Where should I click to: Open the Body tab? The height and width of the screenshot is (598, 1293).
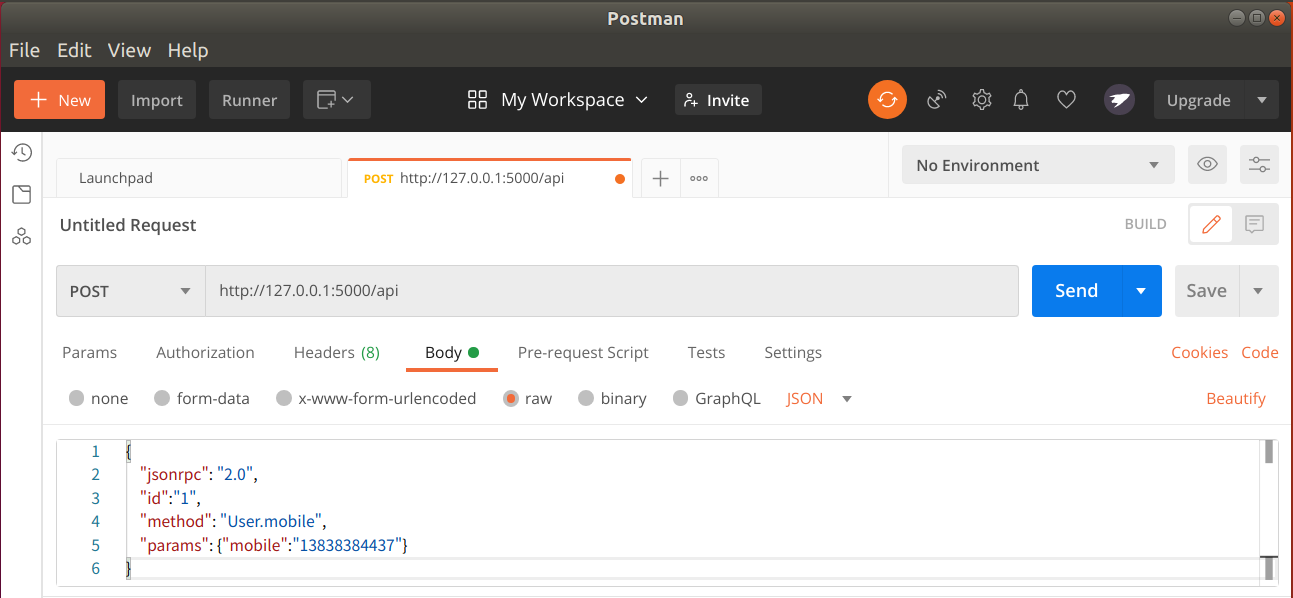pyautogui.click(x=452, y=352)
